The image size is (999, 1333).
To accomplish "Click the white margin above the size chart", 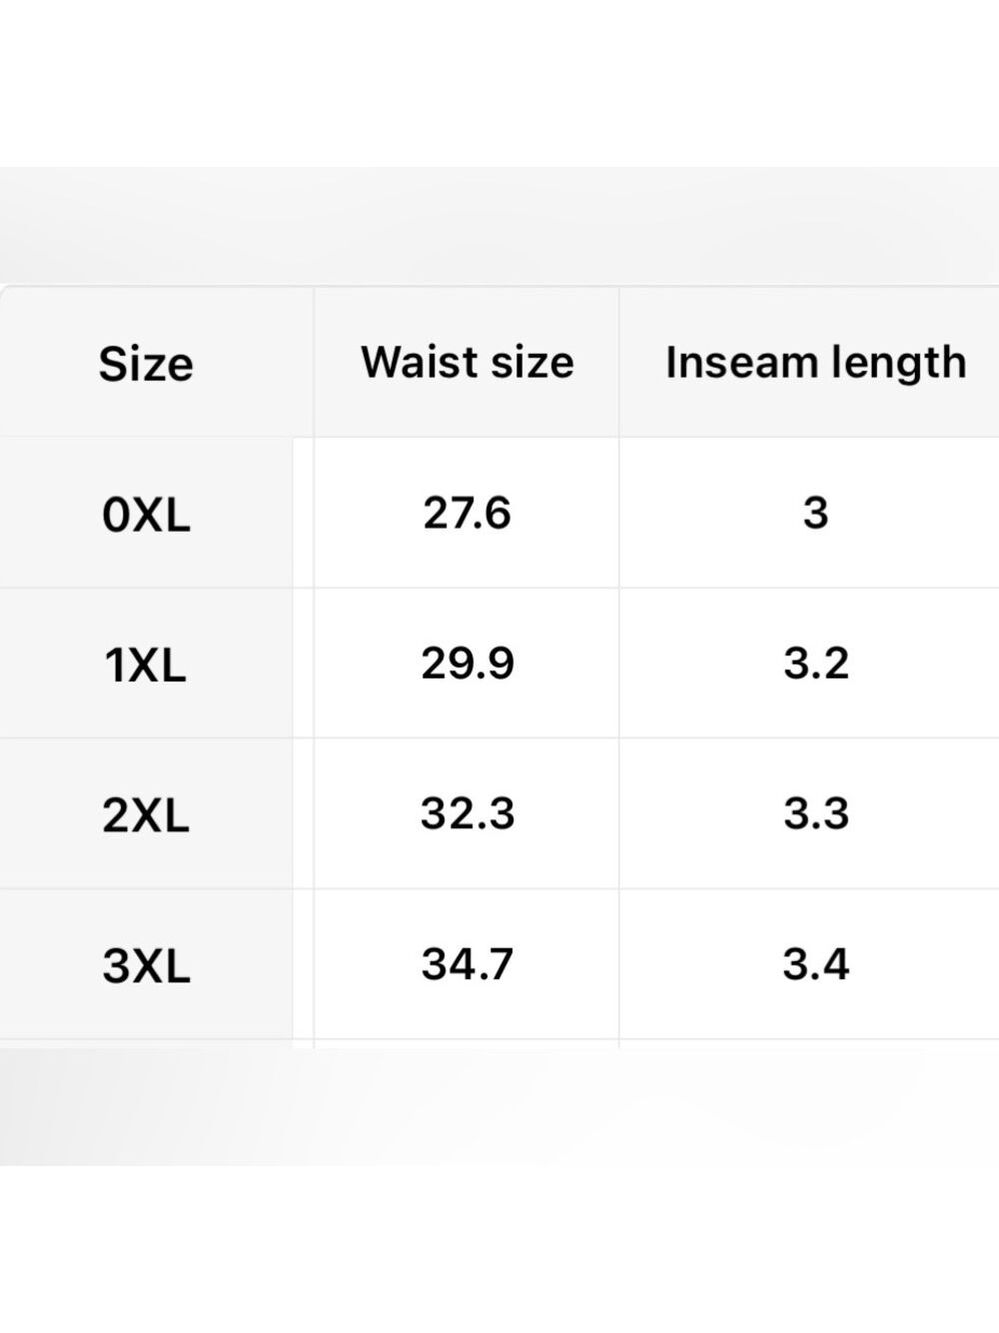I will [x=499, y=83].
